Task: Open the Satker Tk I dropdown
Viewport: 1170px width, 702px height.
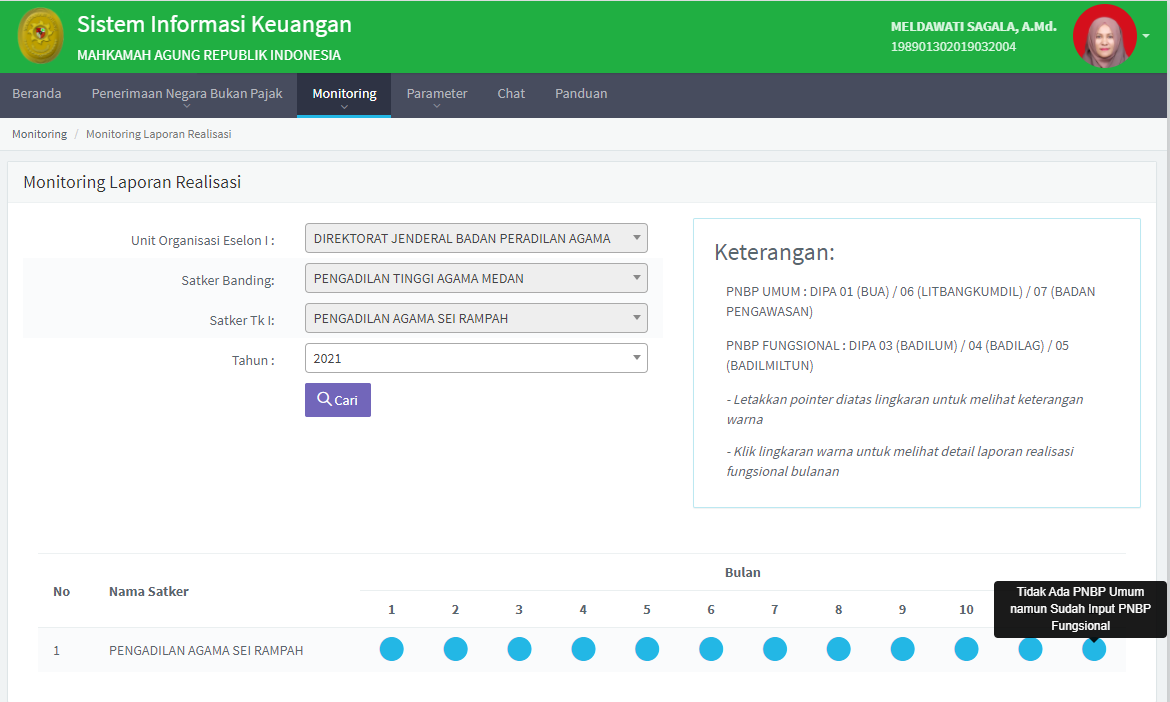Action: (476, 318)
